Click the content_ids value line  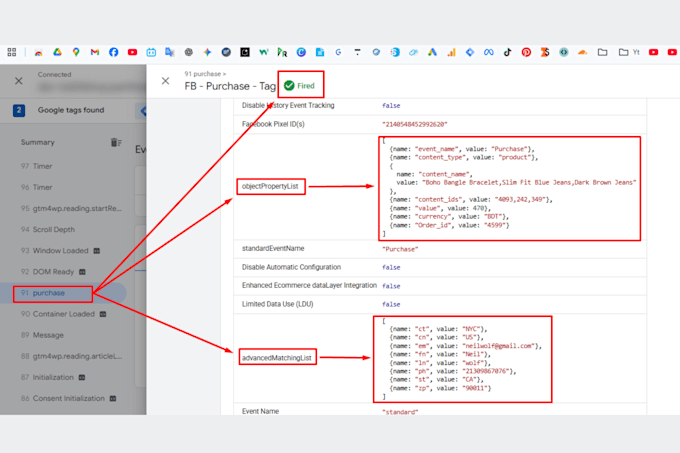tap(471, 200)
